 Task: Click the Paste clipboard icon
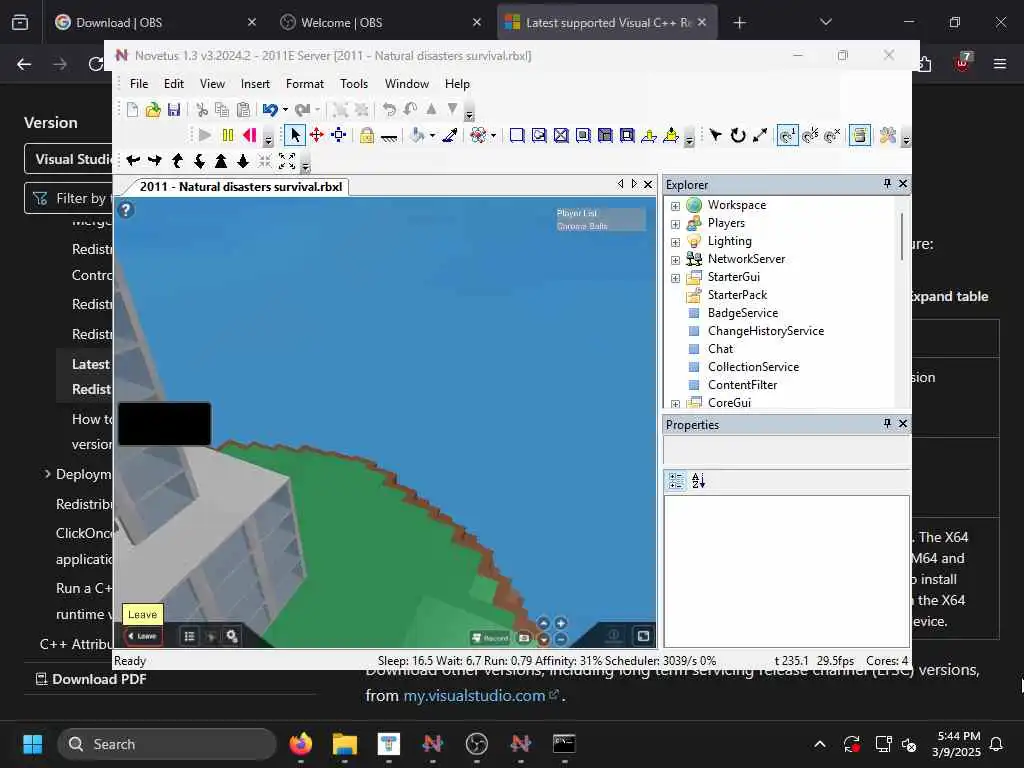(x=244, y=110)
